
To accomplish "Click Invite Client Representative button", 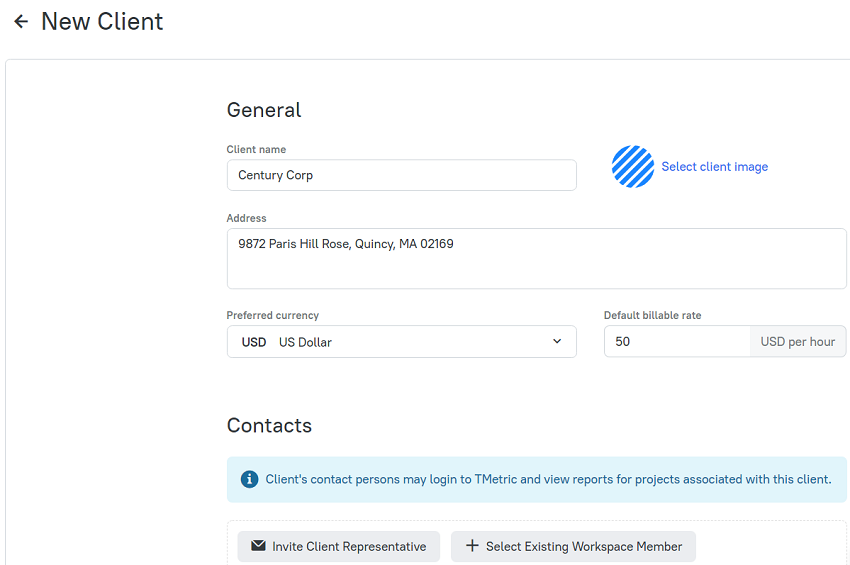I will (339, 547).
